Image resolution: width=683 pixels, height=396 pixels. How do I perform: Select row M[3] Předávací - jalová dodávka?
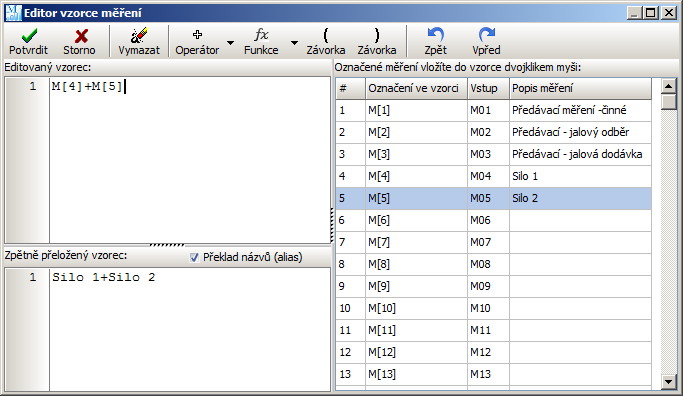click(x=494, y=154)
